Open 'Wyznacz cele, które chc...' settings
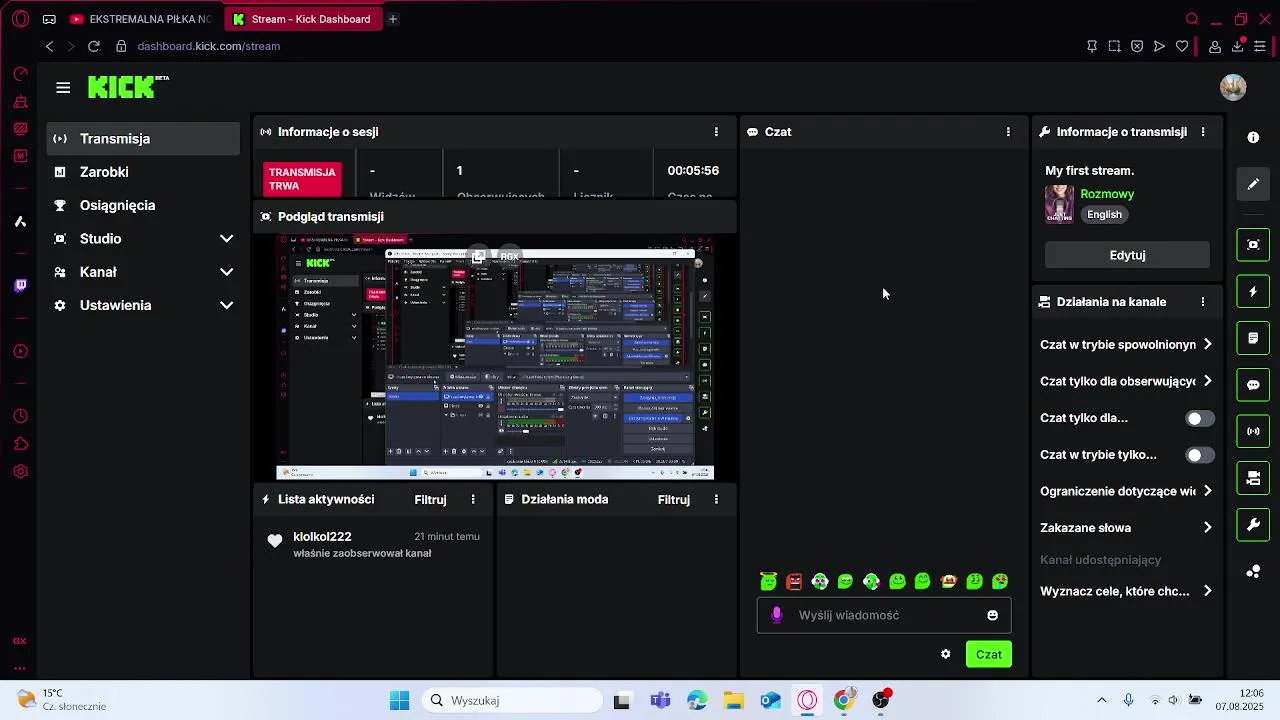This screenshot has width=1280, height=720. click(x=1127, y=591)
